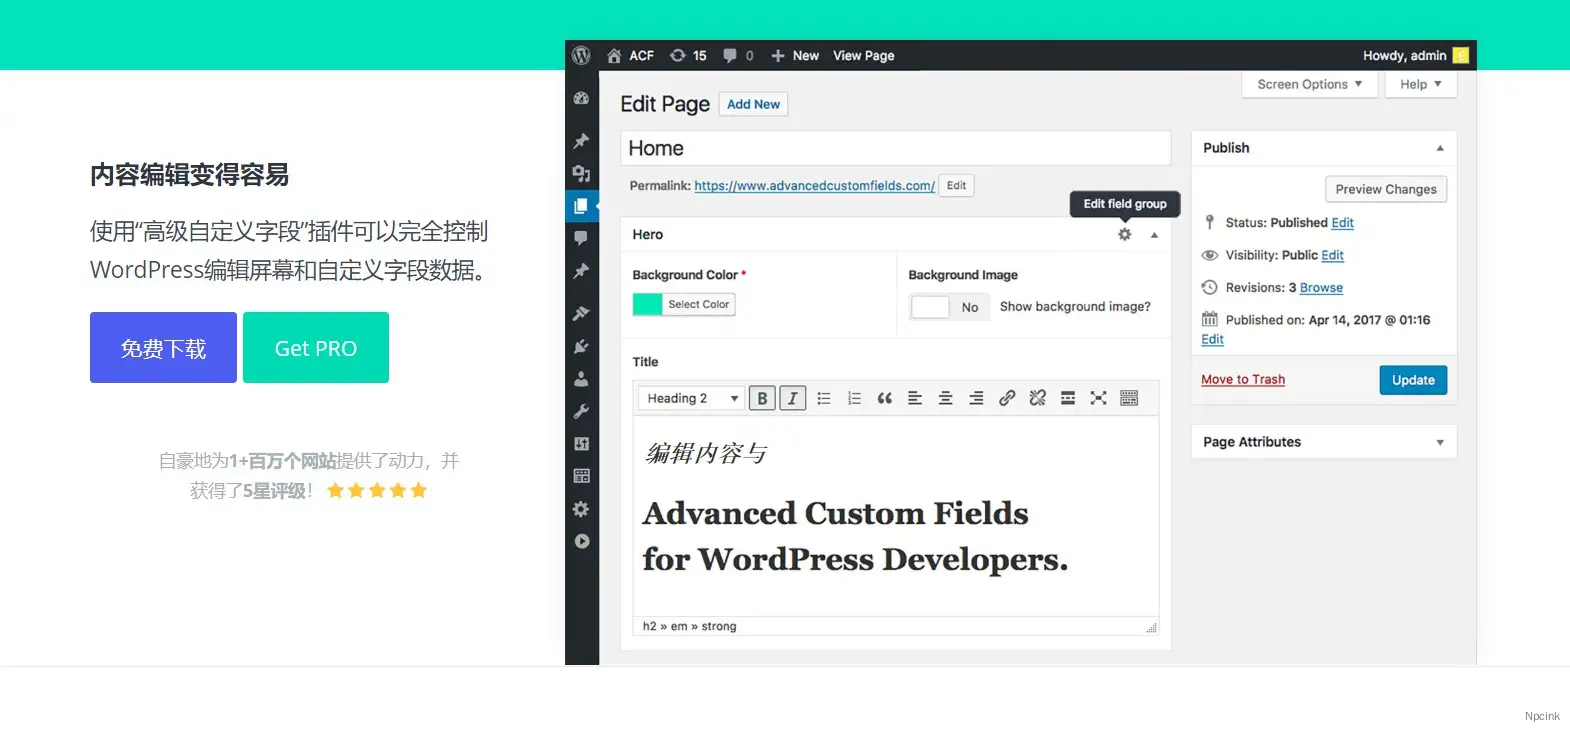Align text left in editor
This screenshot has height=732, width=1570.
915,398
